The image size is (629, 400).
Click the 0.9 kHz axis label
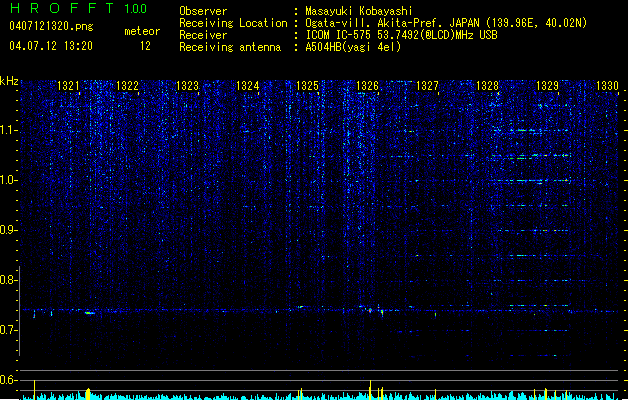click(9, 230)
